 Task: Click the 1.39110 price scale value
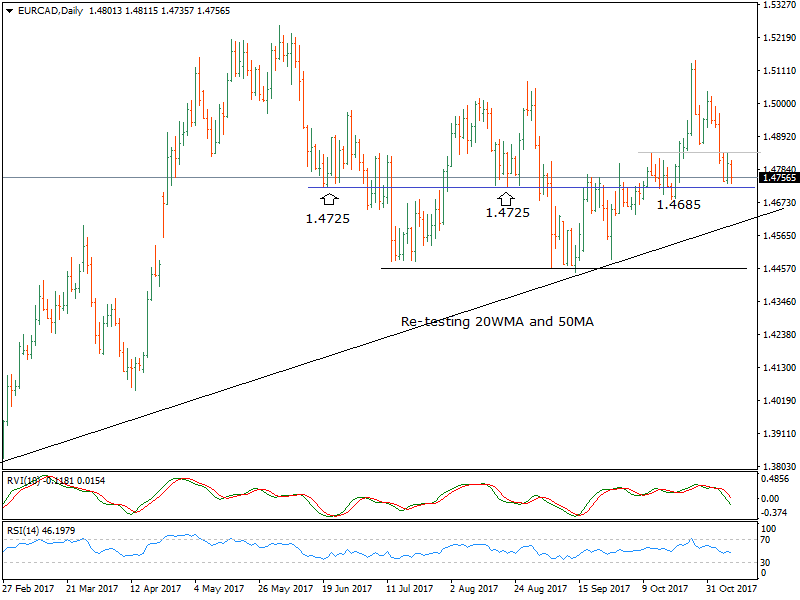(x=779, y=434)
